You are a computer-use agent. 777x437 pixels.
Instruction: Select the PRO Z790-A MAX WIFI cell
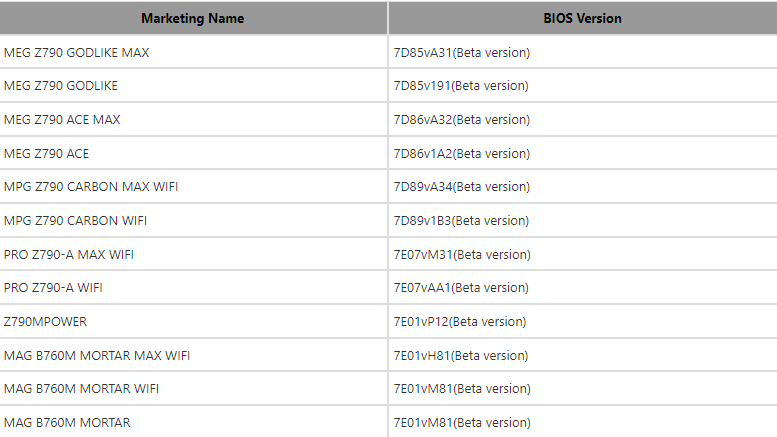[x=193, y=255]
